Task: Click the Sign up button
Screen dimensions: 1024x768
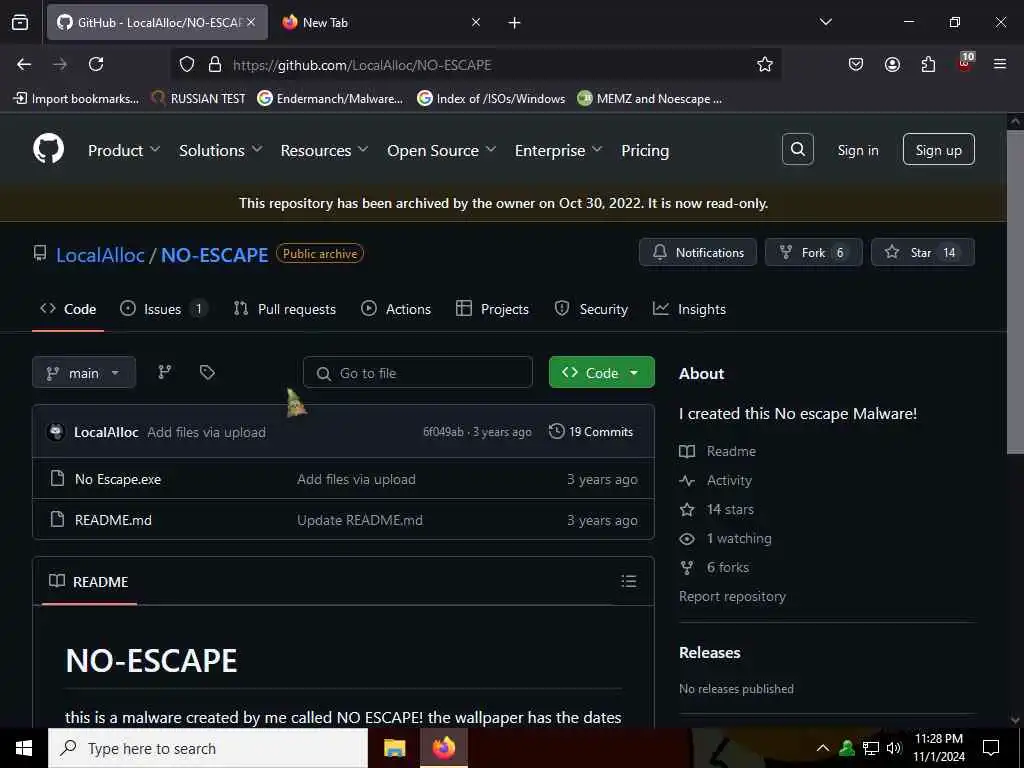Action: tap(938, 150)
